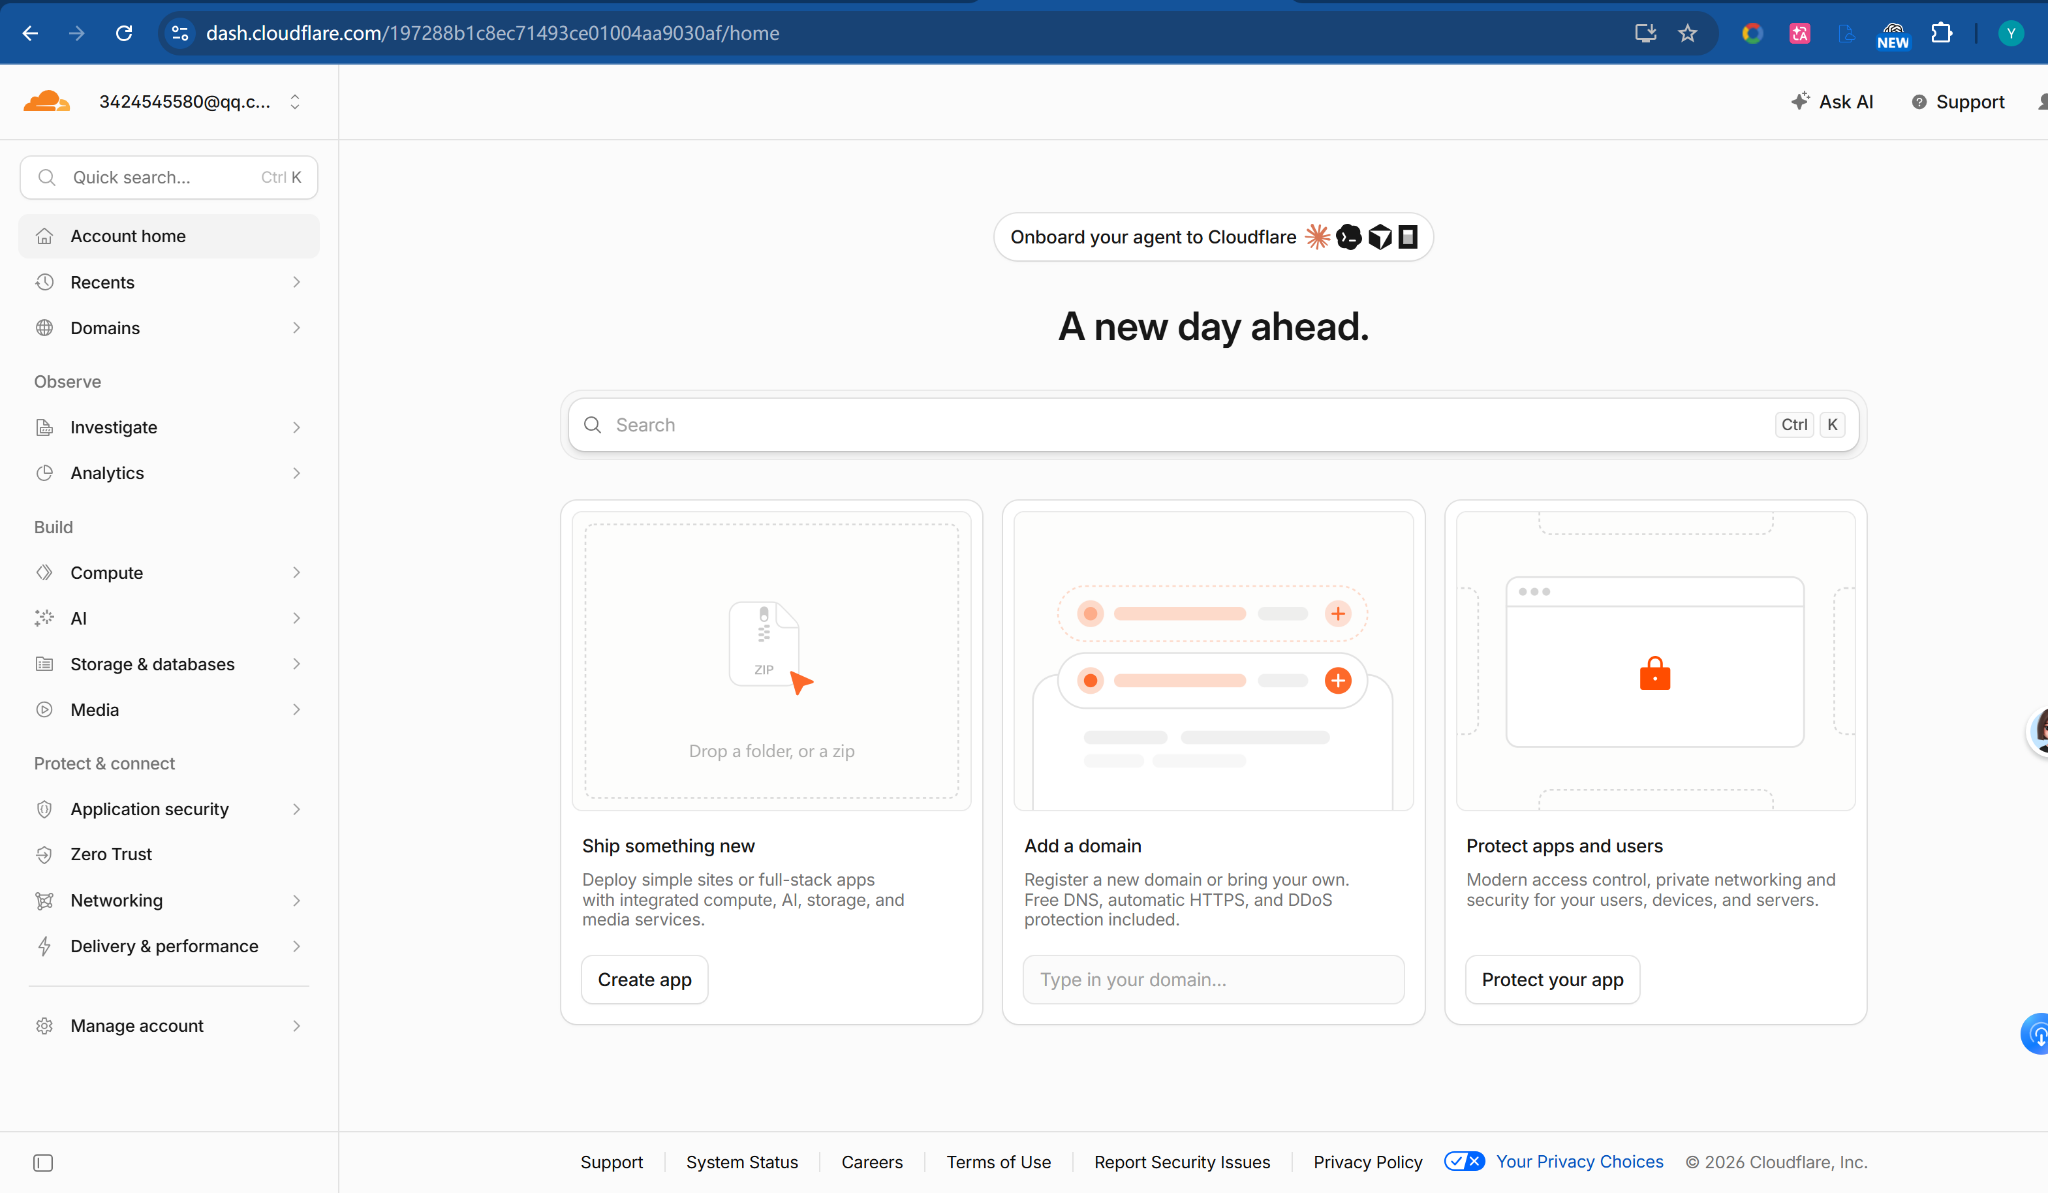Expand the Storage & databases chevron

point(296,664)
